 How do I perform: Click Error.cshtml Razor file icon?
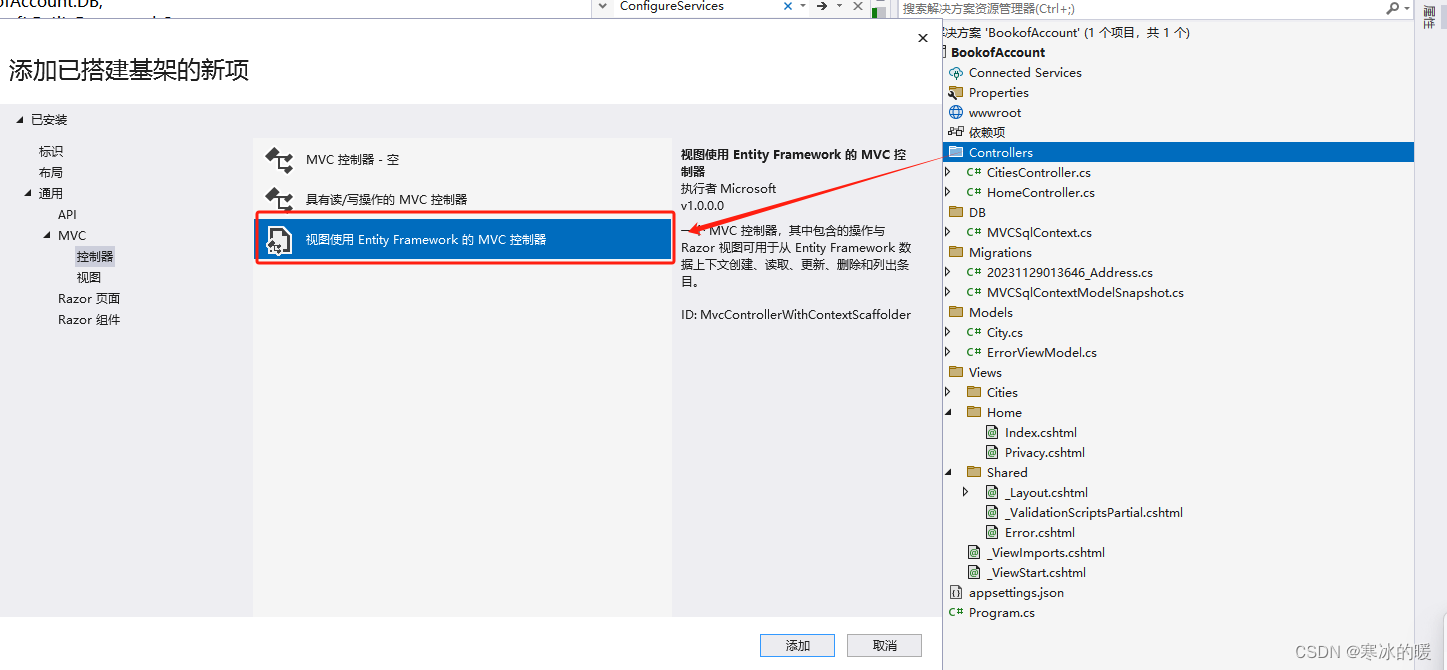click(992, 533)
